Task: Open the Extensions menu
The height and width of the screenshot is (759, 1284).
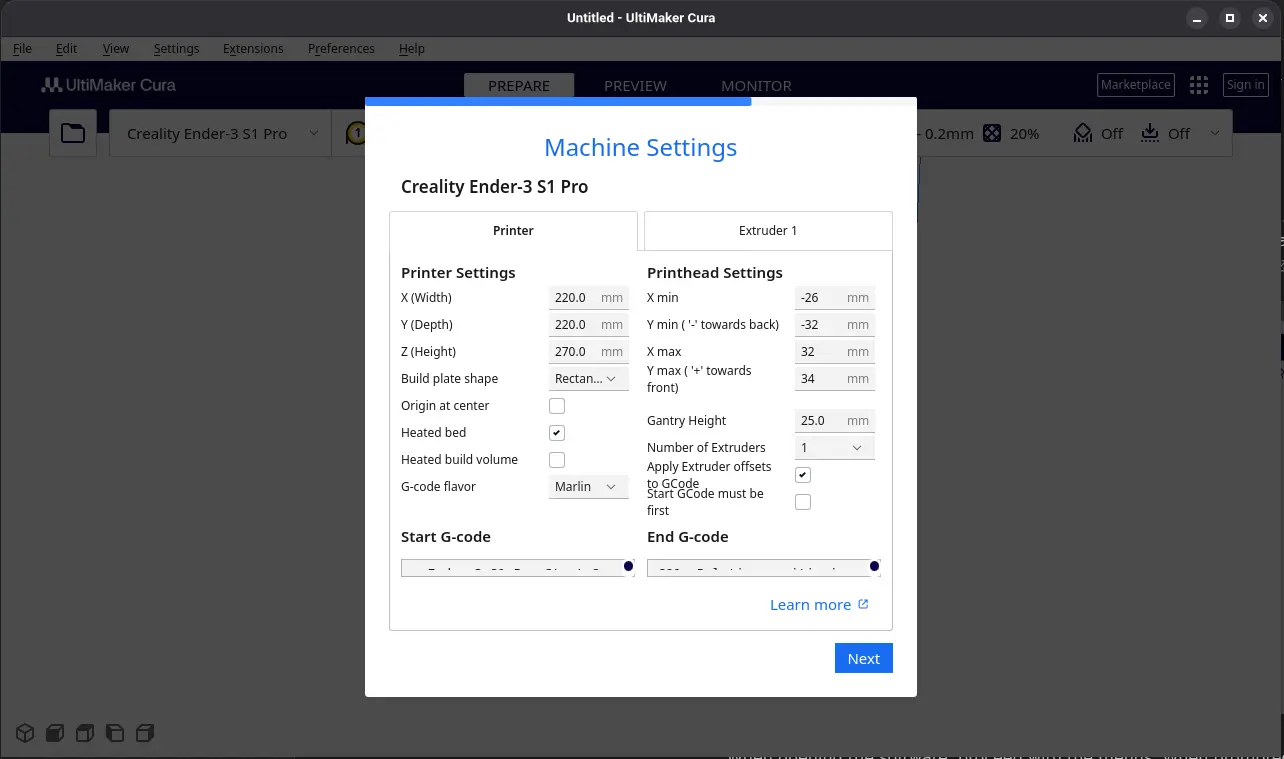Action: coord(253,49)
